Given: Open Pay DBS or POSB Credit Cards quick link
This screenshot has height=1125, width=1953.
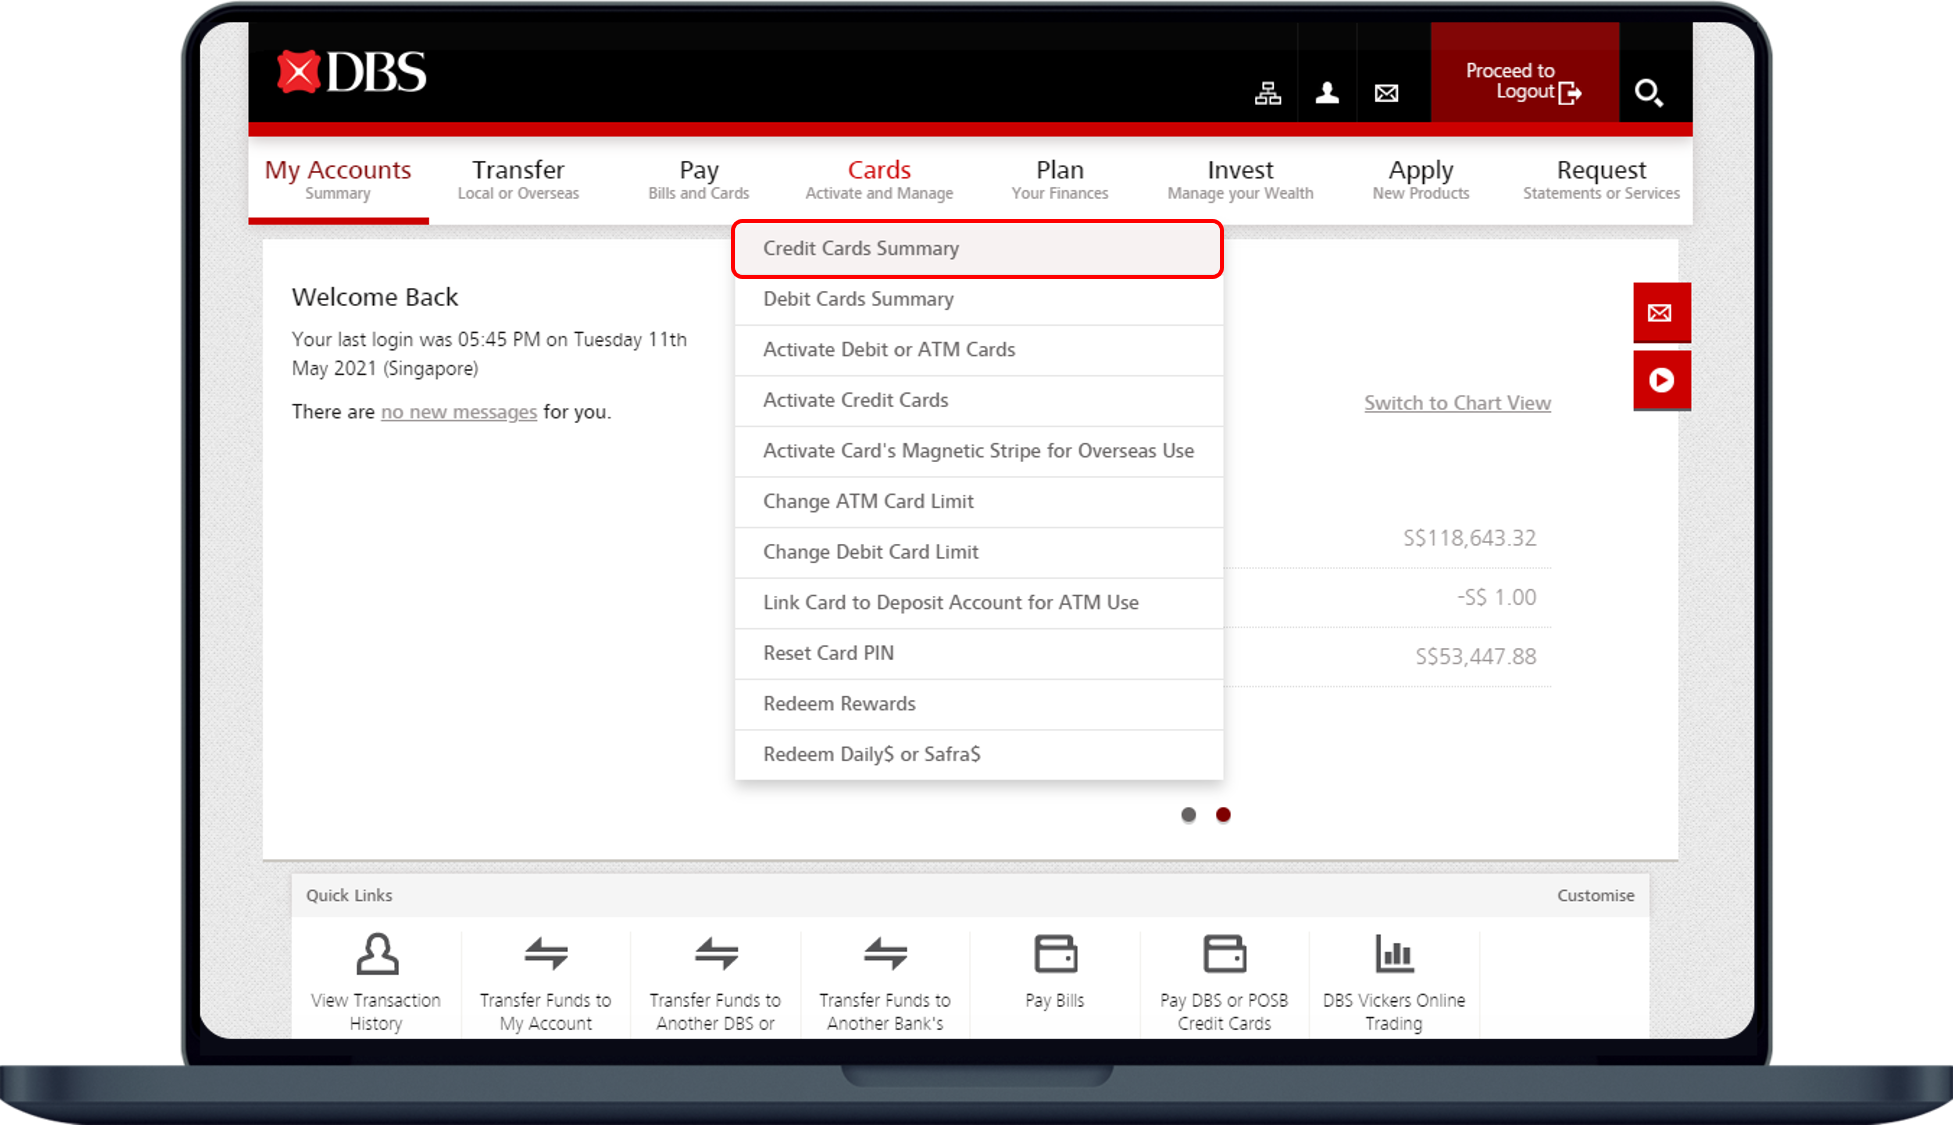Looking at the screenshot, I should pos(1224,982).
